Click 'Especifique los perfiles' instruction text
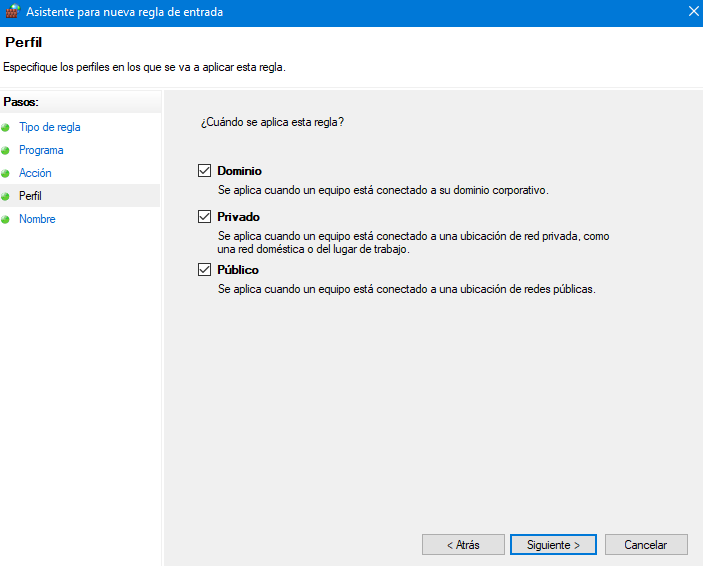This screenshot has height=566, width=703. [144, 67]
